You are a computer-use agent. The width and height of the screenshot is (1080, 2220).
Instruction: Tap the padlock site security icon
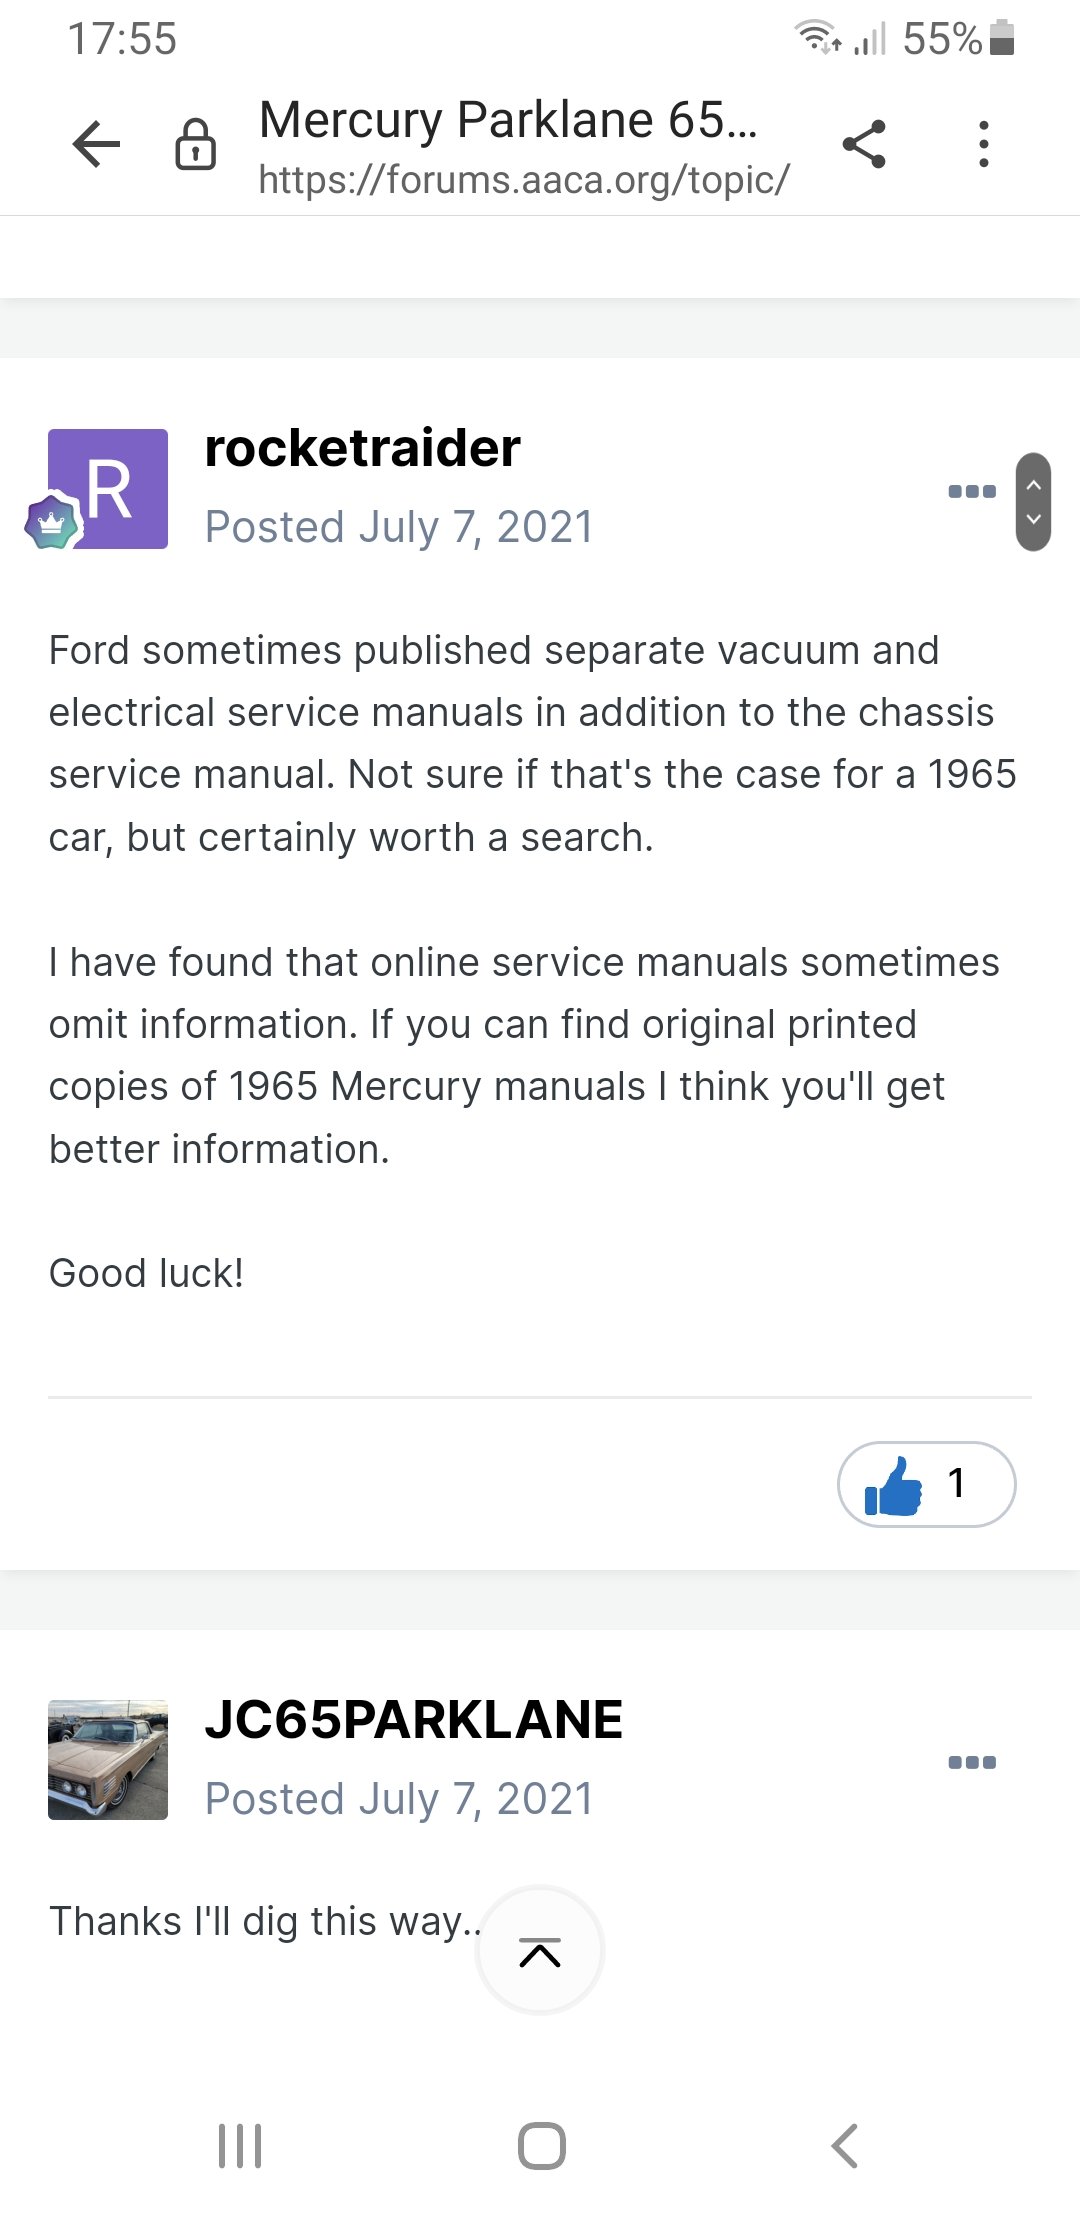(x=196, y=145)
